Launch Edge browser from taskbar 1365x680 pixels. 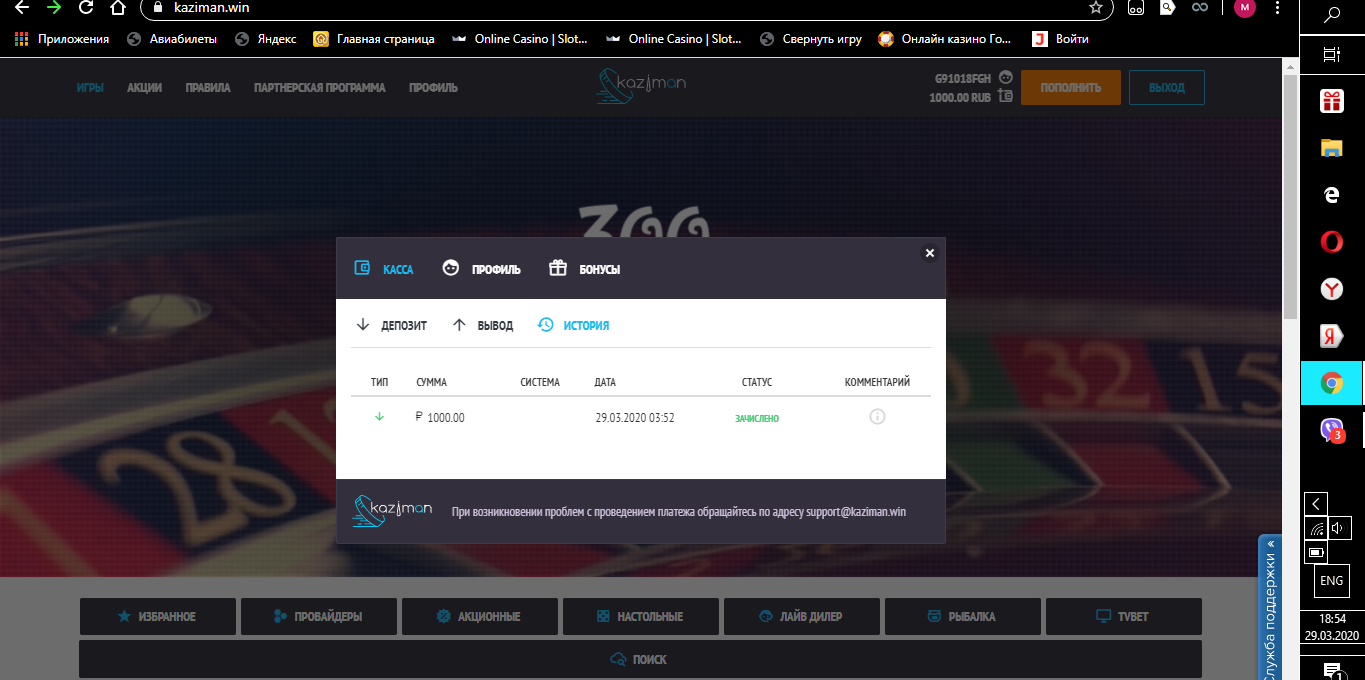coord(1332,195)
